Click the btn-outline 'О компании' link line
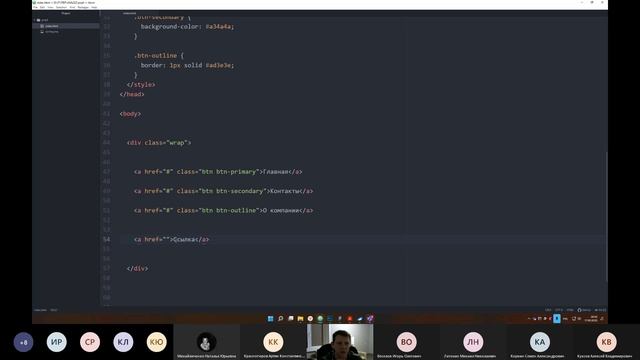The height and width of the screenshot is (360, 640). pos(223,211)
